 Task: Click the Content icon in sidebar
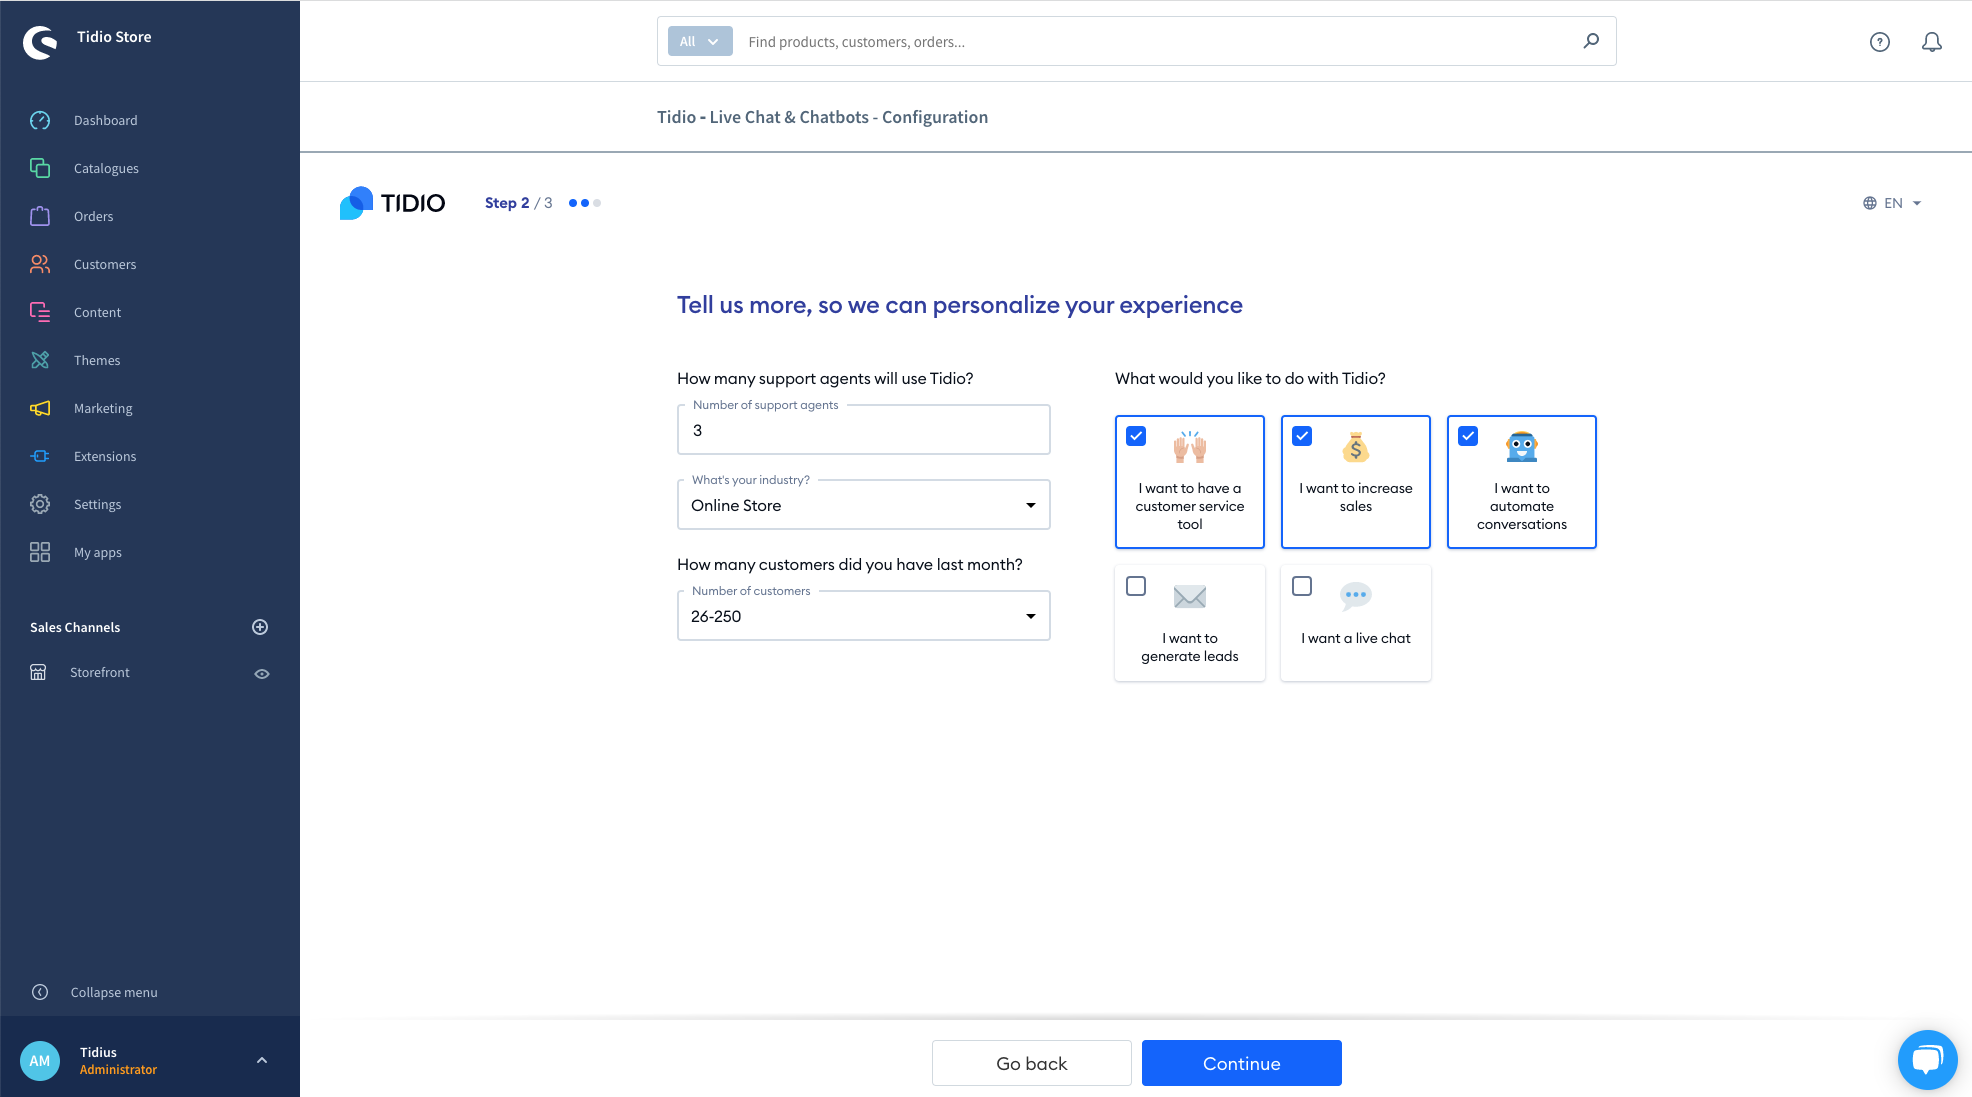(x=40, y=312)
